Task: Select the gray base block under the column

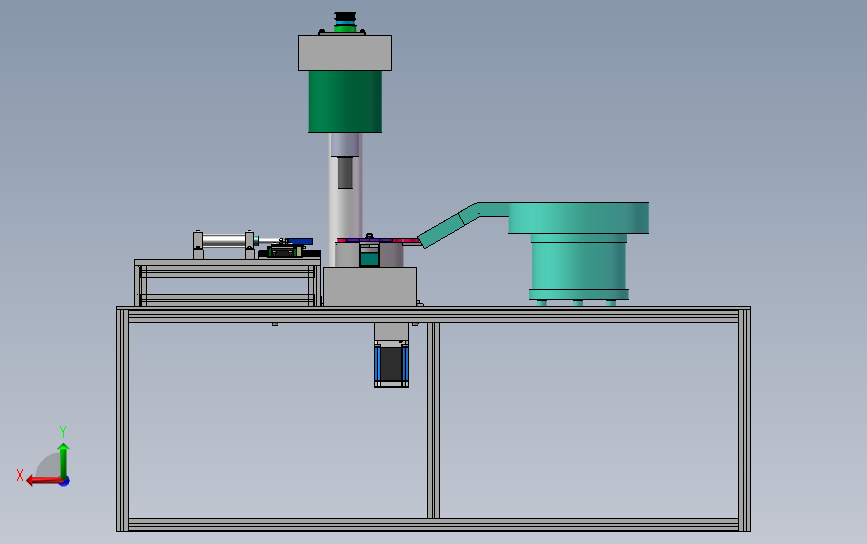Action: 370,286
